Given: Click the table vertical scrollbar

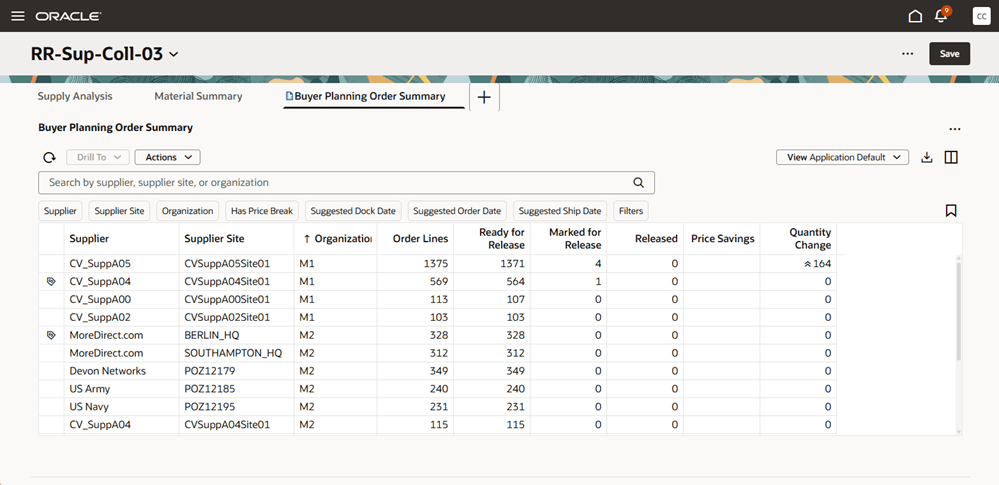Looking at the screenshot, I should (959, 310).
